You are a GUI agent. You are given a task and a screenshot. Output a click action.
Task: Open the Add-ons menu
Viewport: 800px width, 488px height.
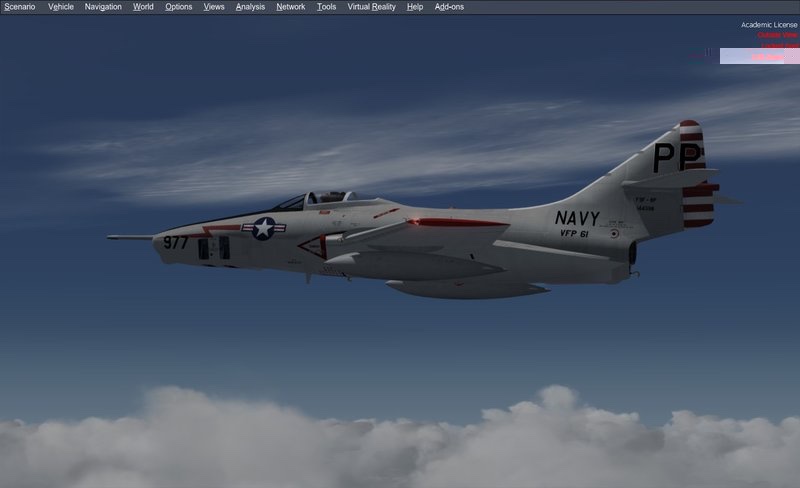(449, 7)
